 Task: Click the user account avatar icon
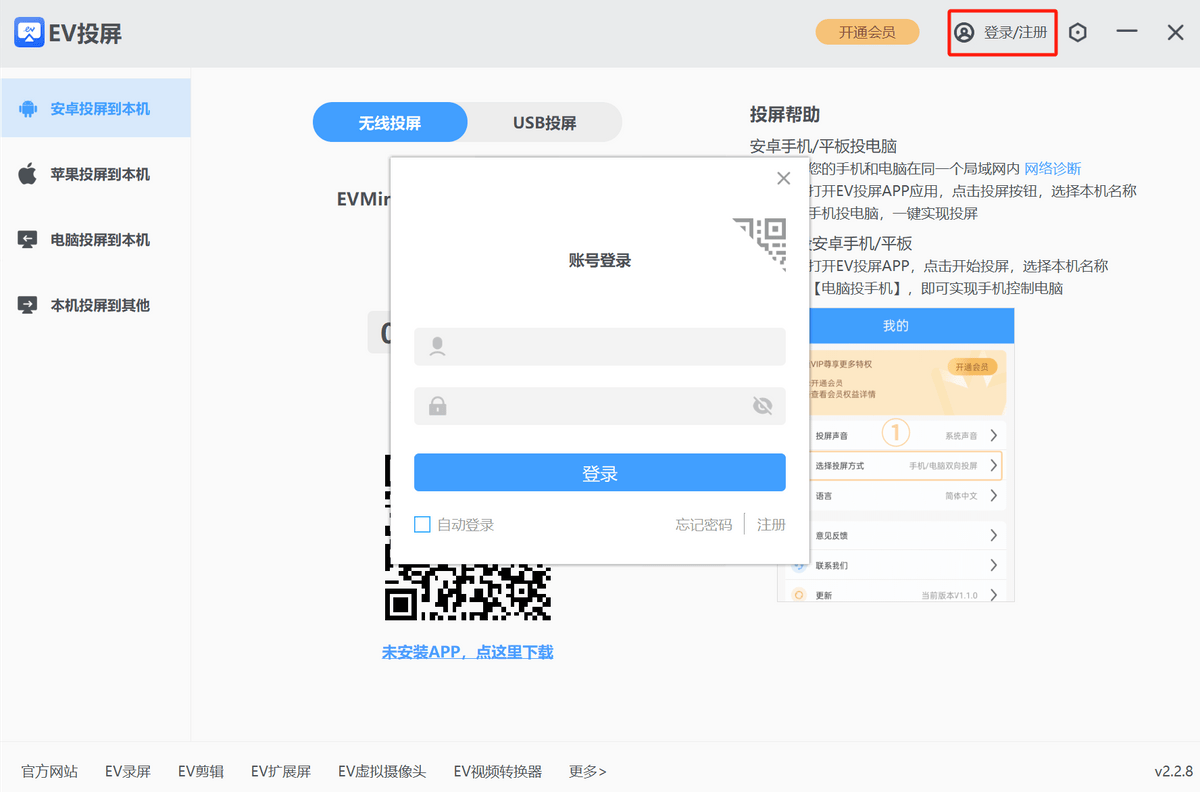click(x=964, y=33)
